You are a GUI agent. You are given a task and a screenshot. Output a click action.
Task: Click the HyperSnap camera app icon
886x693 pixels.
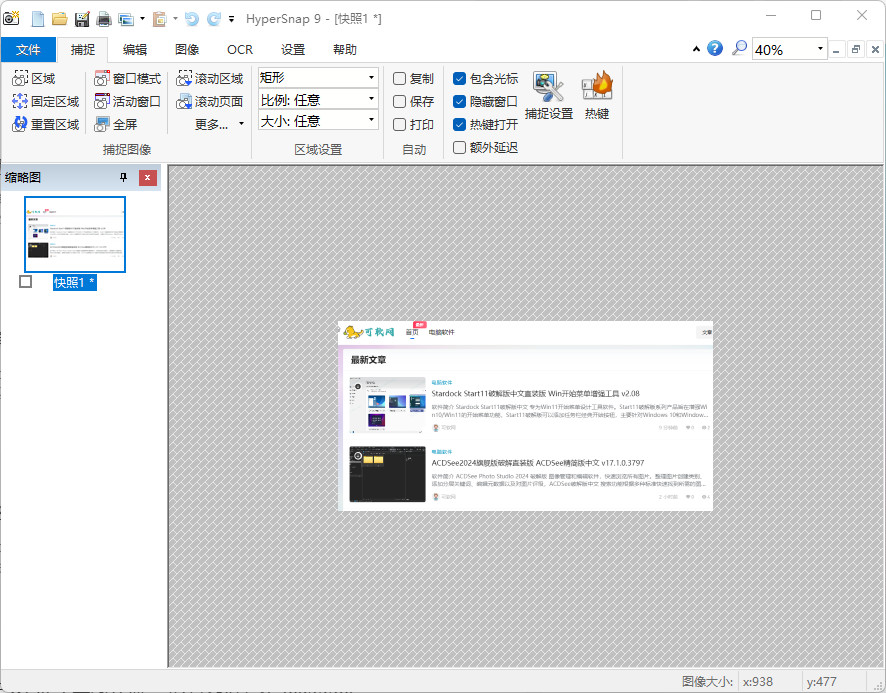[x=11, y=19]
